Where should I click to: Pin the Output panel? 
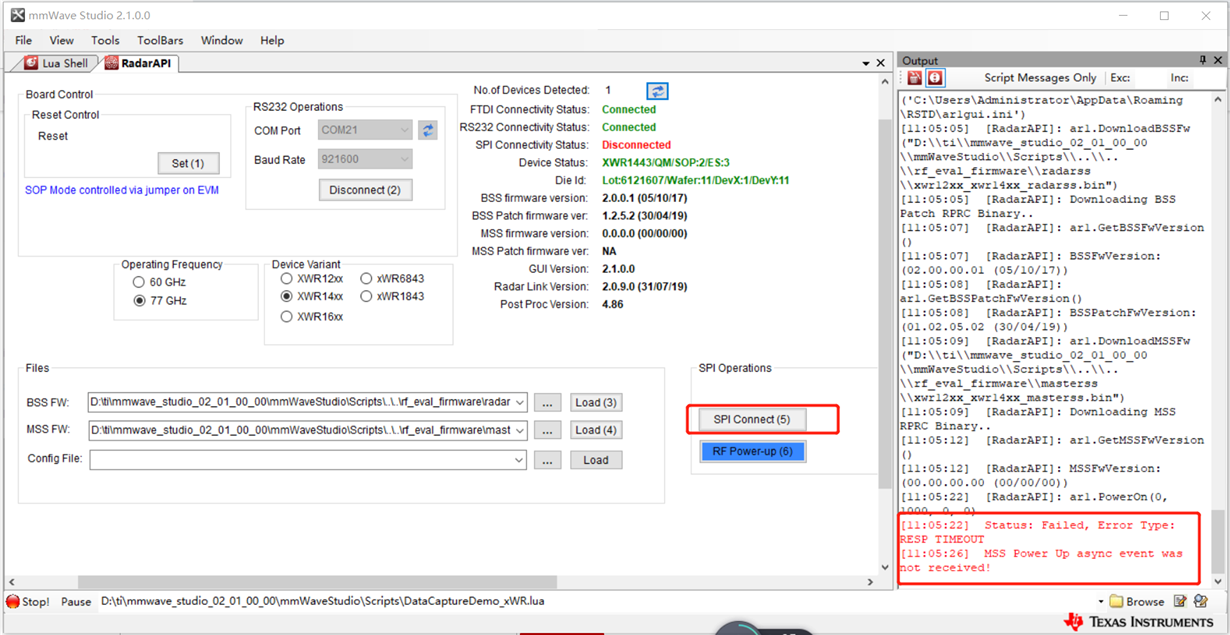tap(1203, 60)
